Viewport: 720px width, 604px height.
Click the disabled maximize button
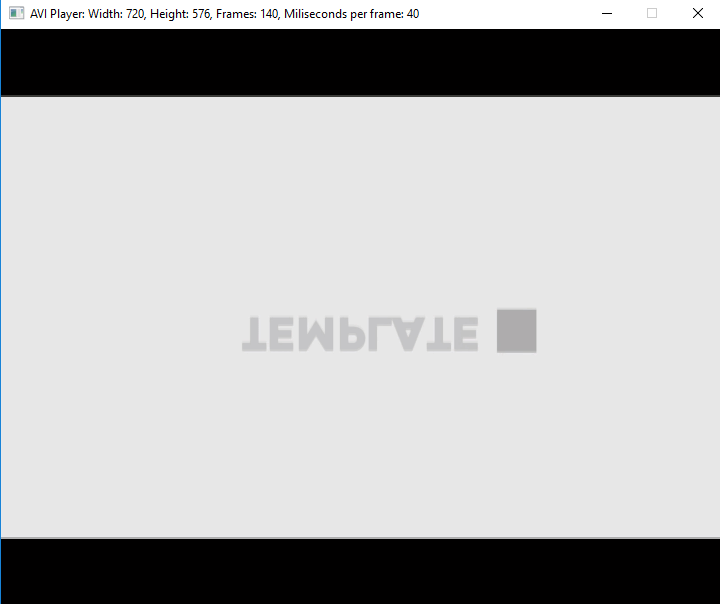coord(652,14)
